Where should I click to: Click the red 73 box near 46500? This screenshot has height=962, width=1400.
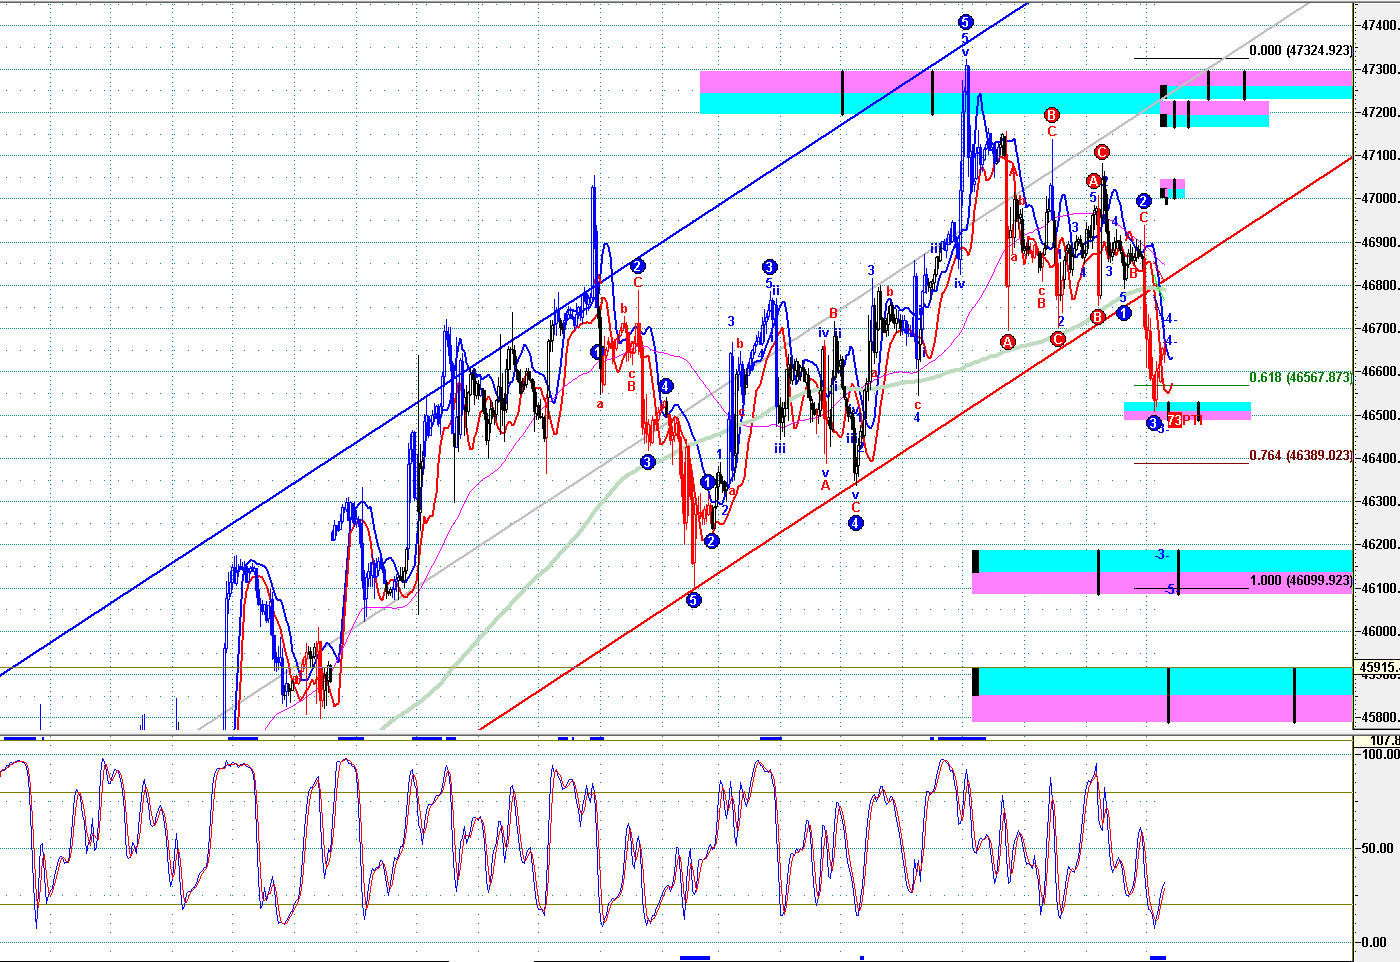point(1174,420)
